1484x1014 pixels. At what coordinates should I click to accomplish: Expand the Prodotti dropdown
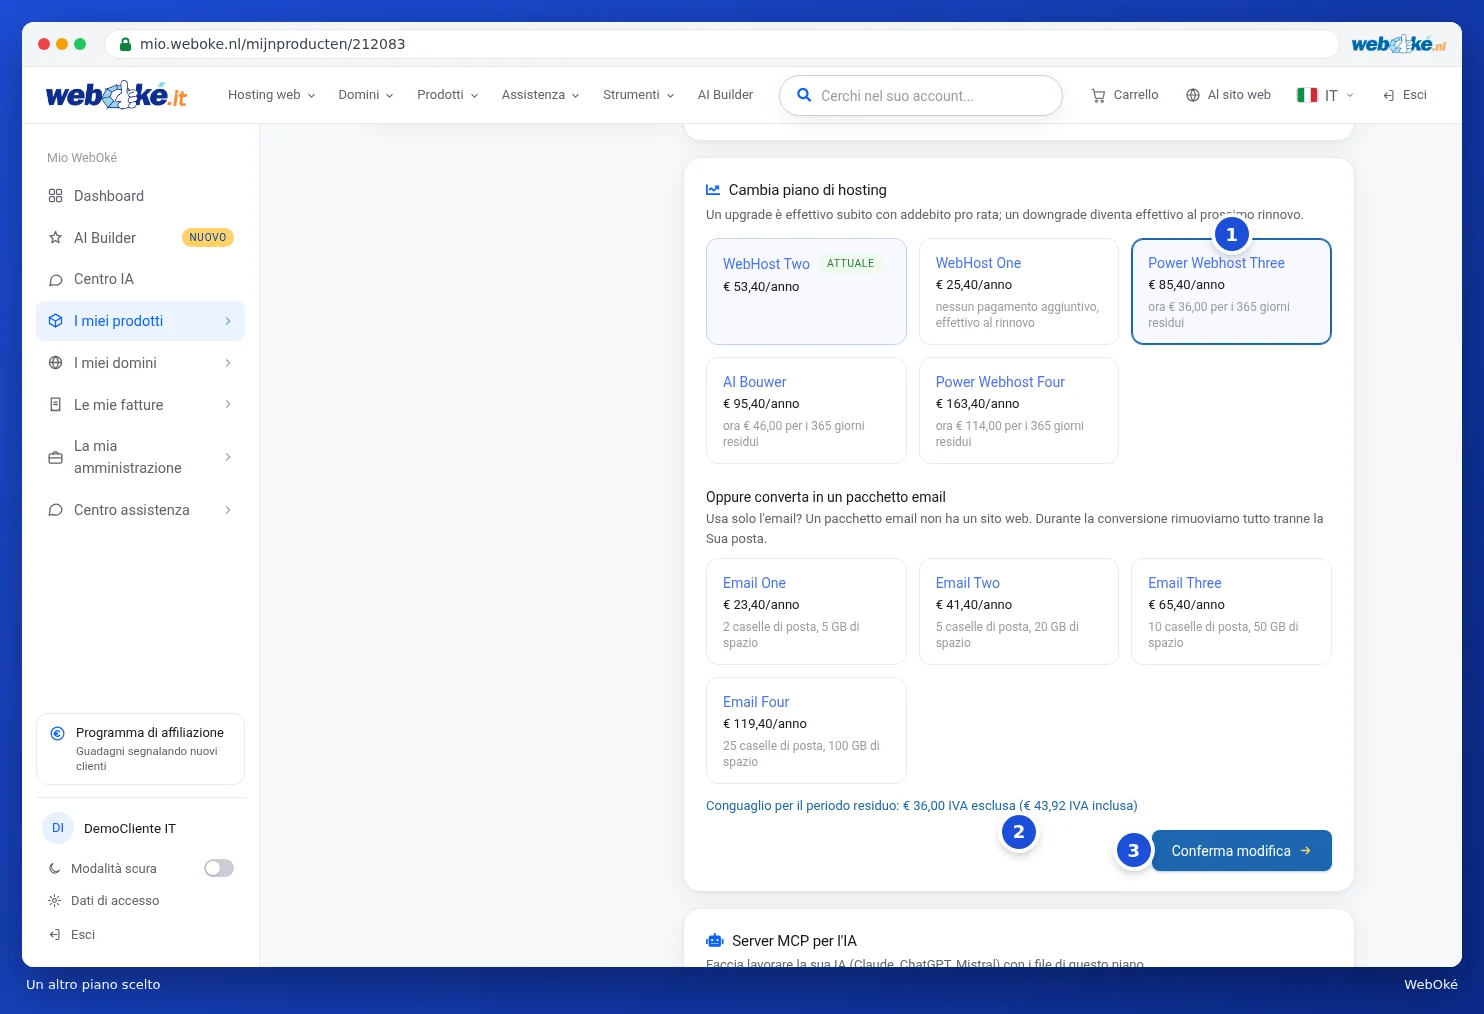pyautogui.click(x=447, y=95)
